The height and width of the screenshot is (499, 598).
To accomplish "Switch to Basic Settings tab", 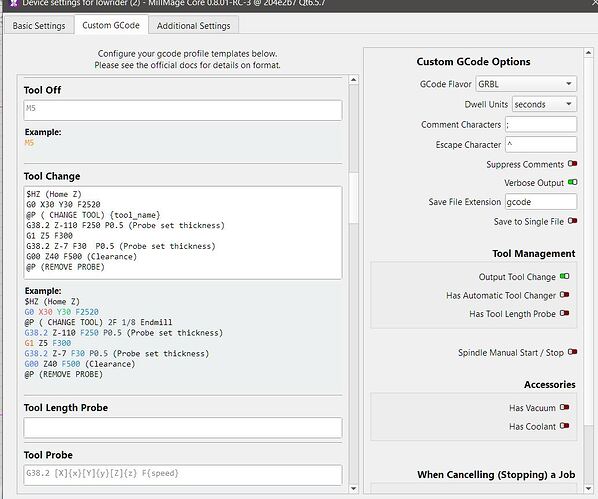I will pos(39,26).
